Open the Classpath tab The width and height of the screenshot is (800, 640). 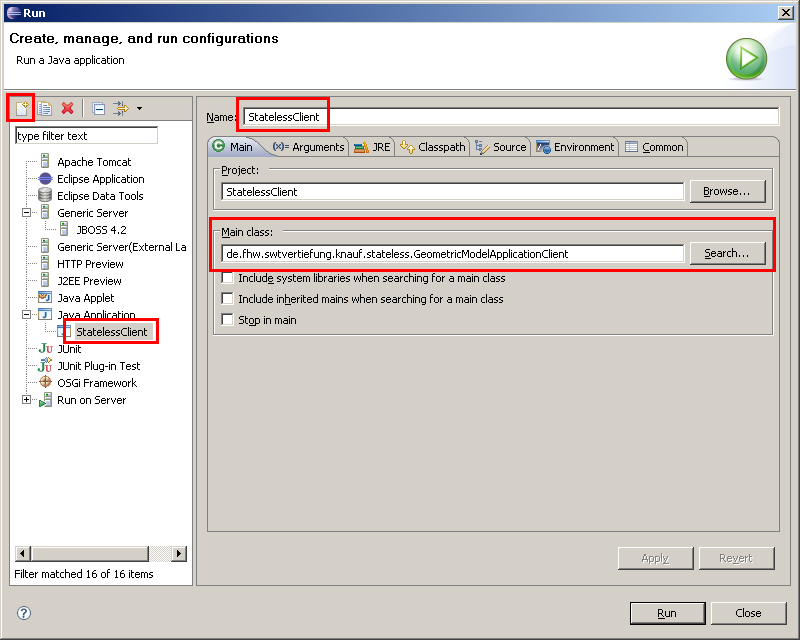[433, 147]
